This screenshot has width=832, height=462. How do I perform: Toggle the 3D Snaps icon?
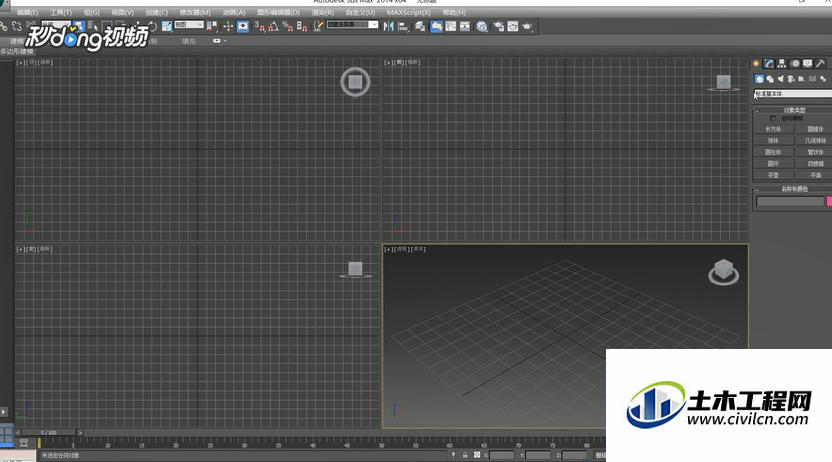259,26
